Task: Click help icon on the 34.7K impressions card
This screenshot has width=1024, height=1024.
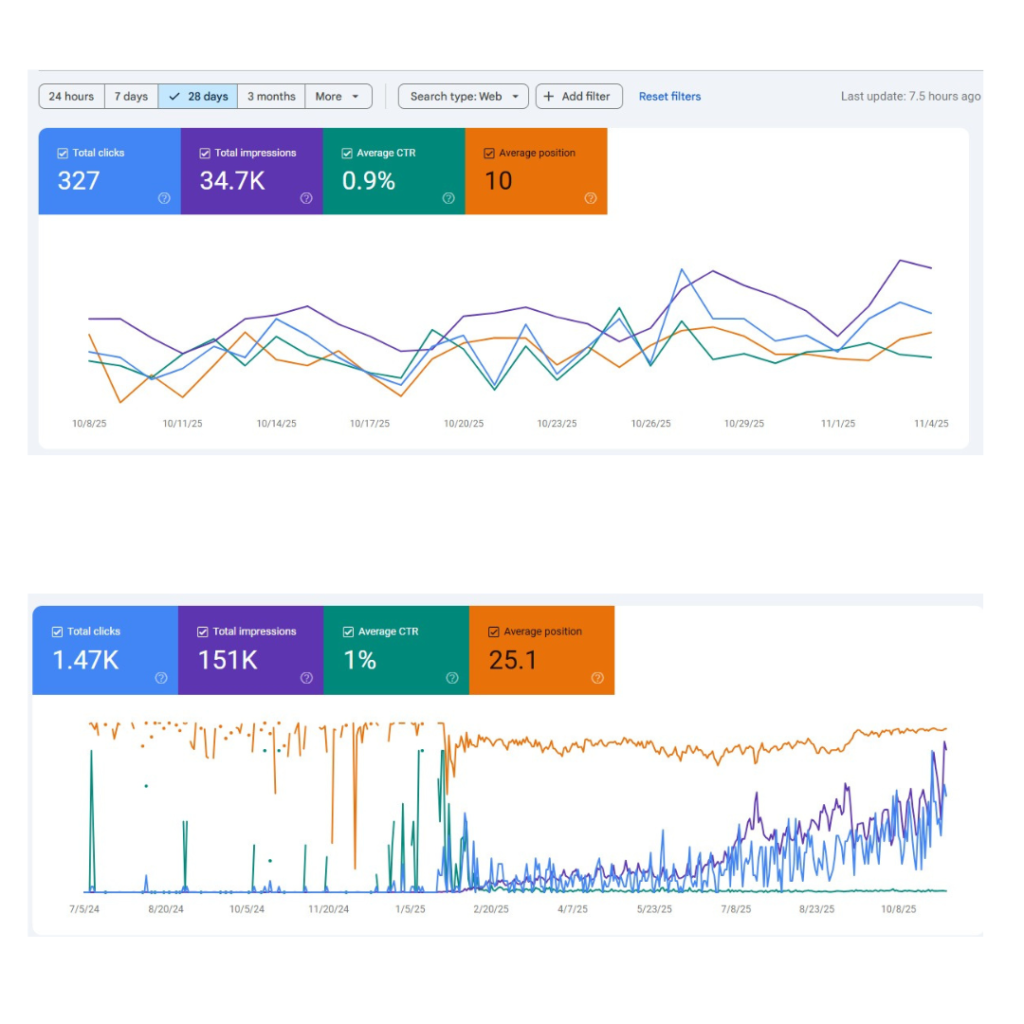Action: [306, 198]
